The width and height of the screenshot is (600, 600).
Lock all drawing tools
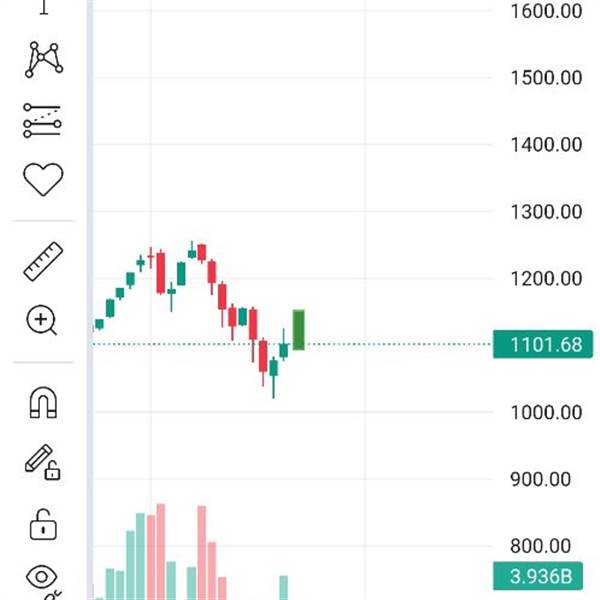coord(43,521)
